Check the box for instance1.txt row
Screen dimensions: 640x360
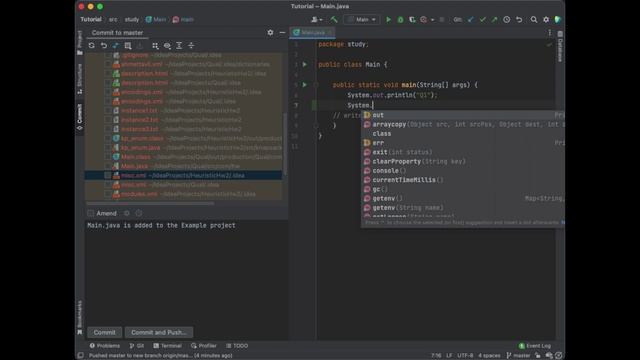coord(107,111)
